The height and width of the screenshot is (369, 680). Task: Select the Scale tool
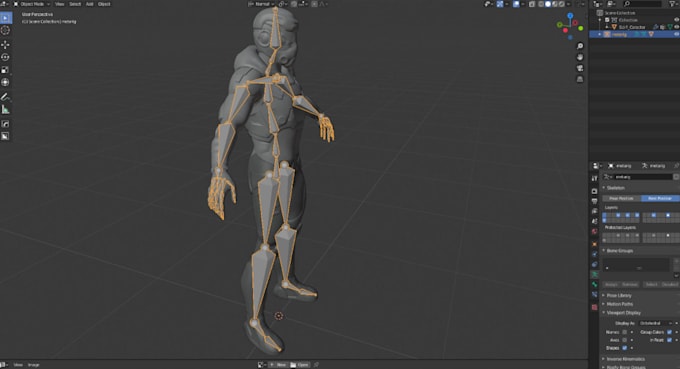tap(5, 70)
